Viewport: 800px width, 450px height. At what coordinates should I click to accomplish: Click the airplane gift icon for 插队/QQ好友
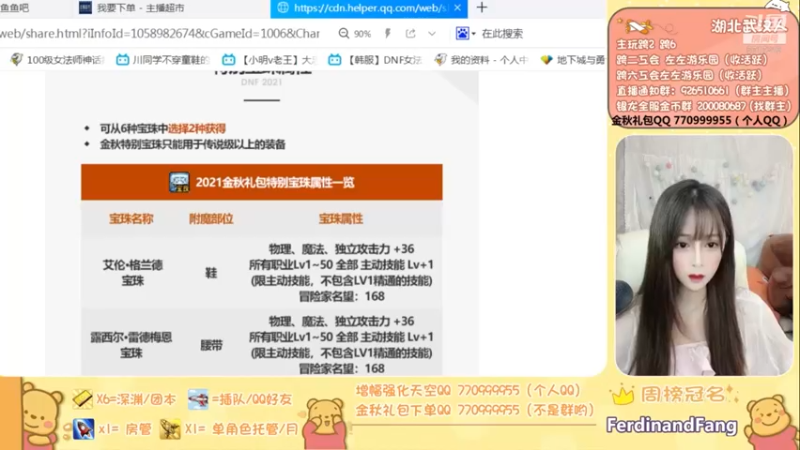[197, 399]
